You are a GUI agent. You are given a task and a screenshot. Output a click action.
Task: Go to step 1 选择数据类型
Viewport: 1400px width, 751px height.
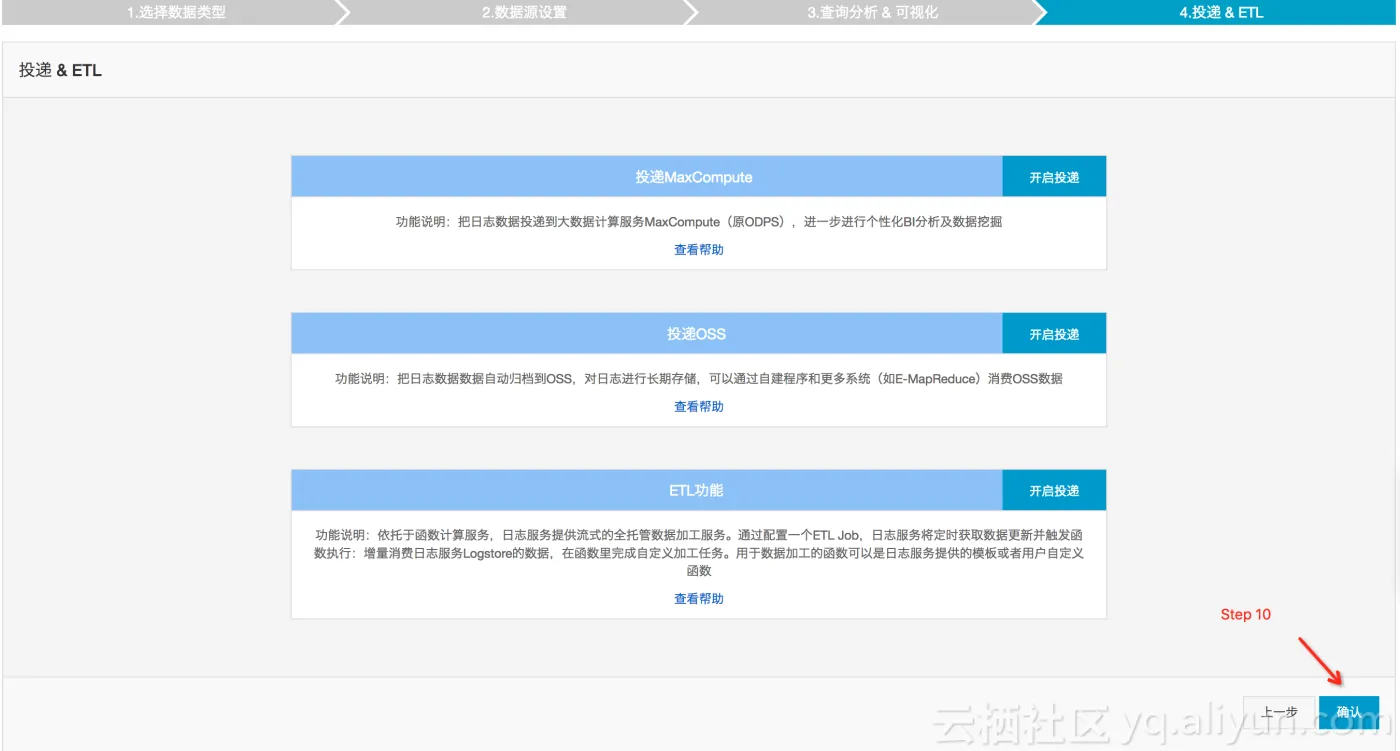(x=176, y=13)
